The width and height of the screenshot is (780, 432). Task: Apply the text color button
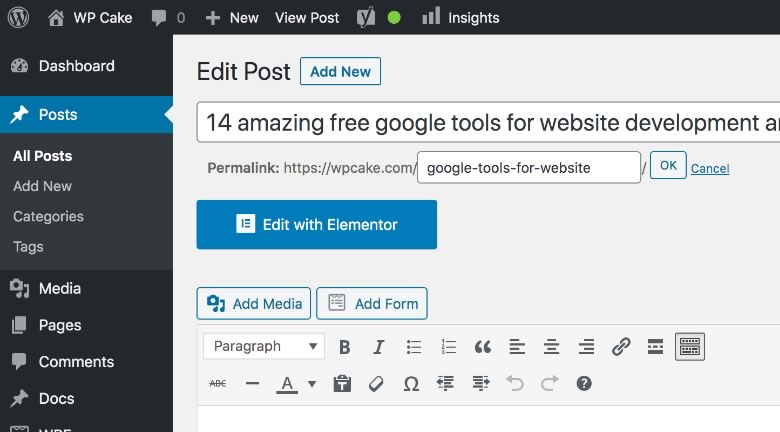(287, 384)
